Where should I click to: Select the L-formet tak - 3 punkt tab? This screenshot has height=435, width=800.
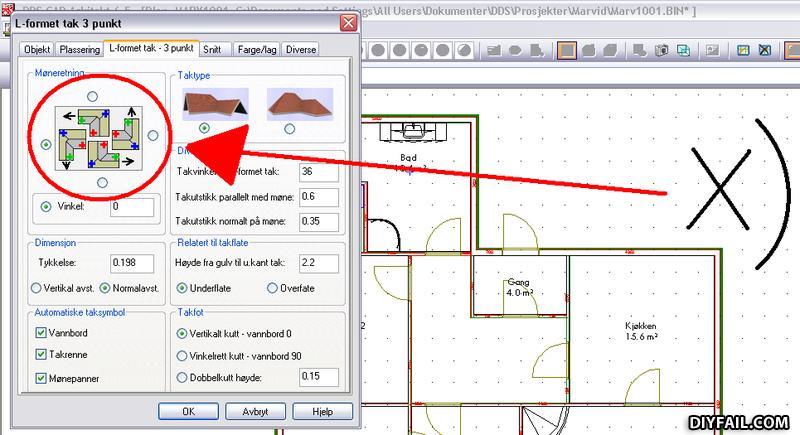tap(152, 48)
